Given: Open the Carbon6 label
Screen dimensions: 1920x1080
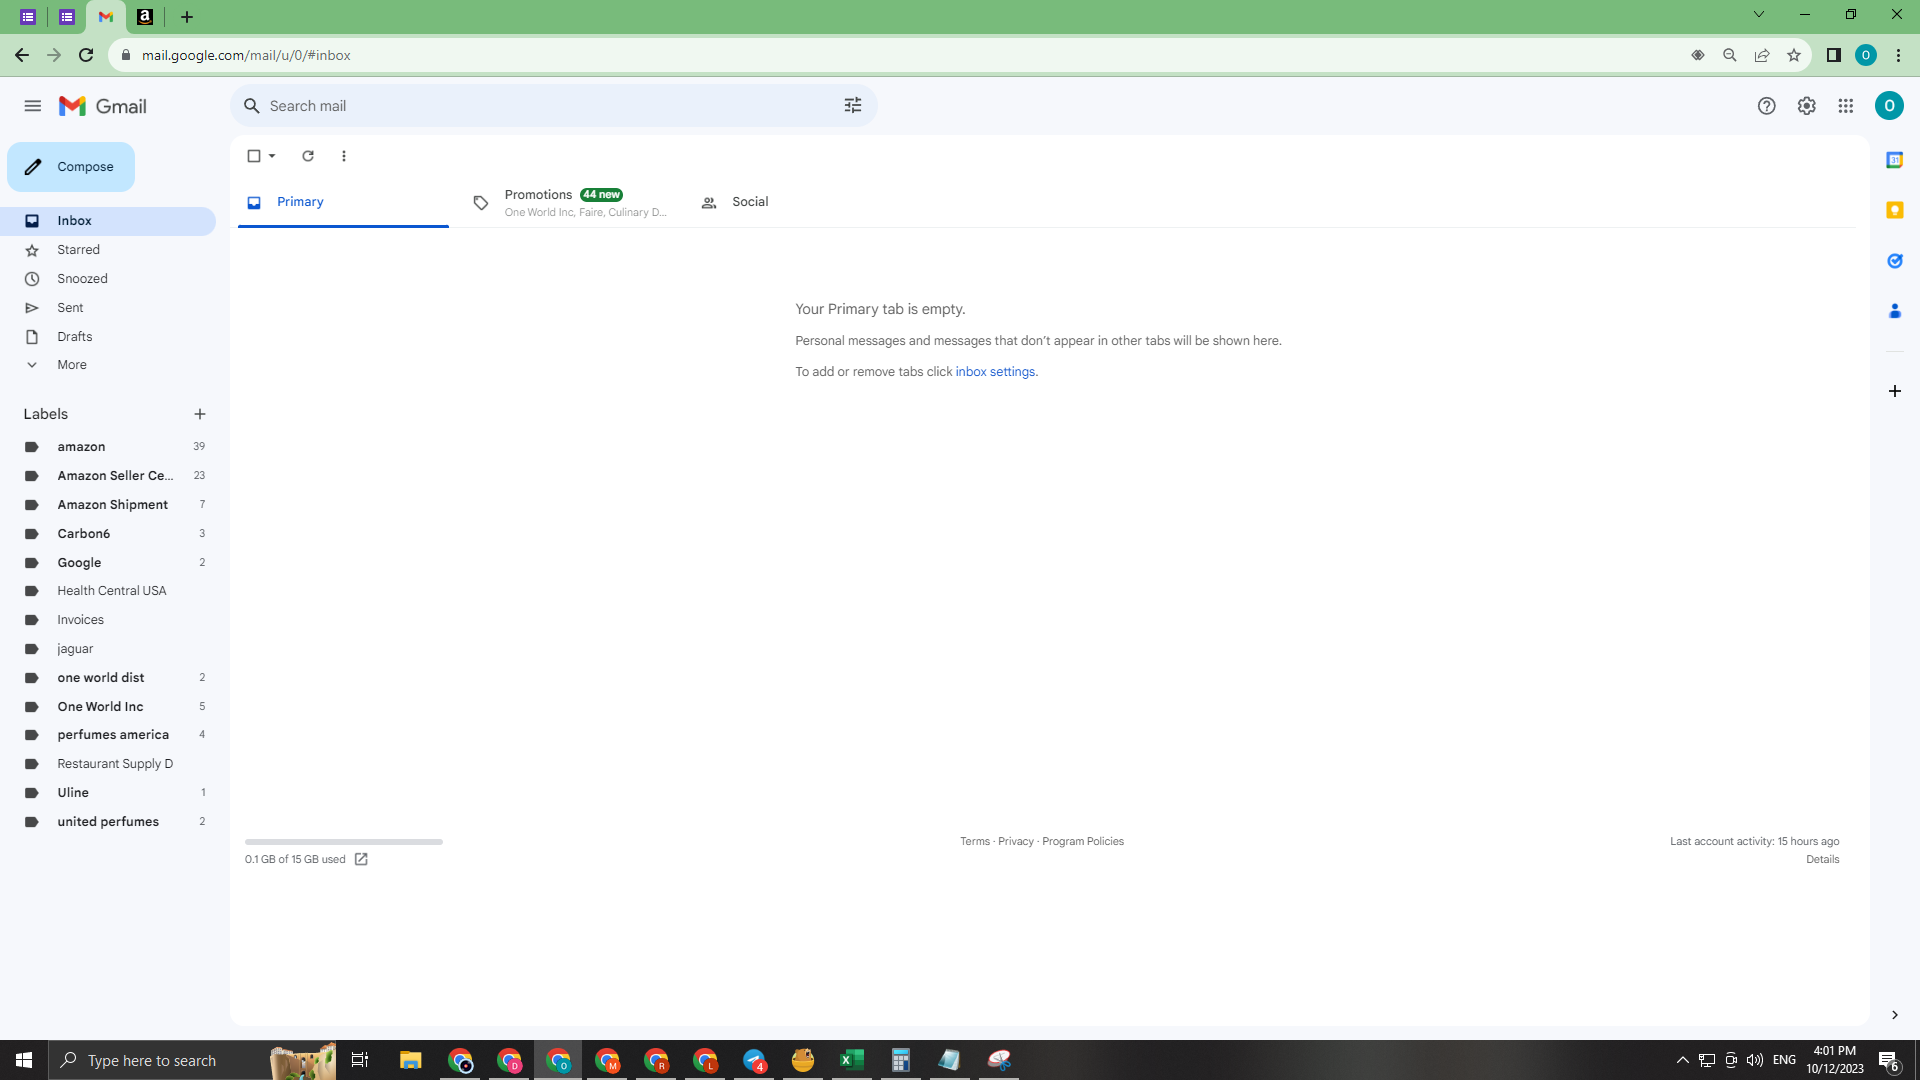Looking at the screenshot, I should point(108,534).
